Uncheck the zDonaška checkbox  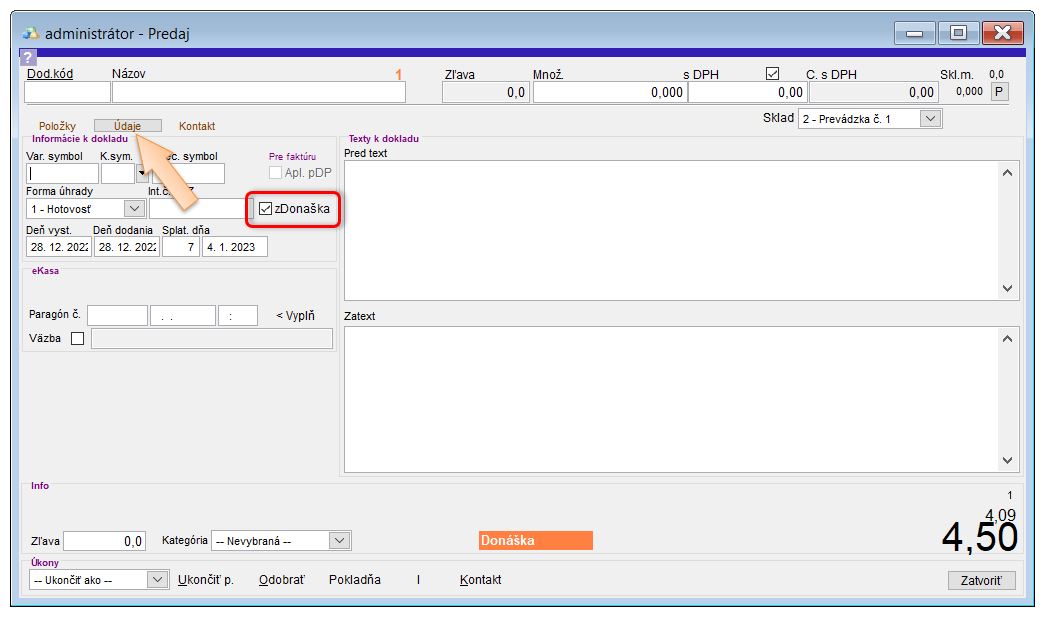[265, 209]
